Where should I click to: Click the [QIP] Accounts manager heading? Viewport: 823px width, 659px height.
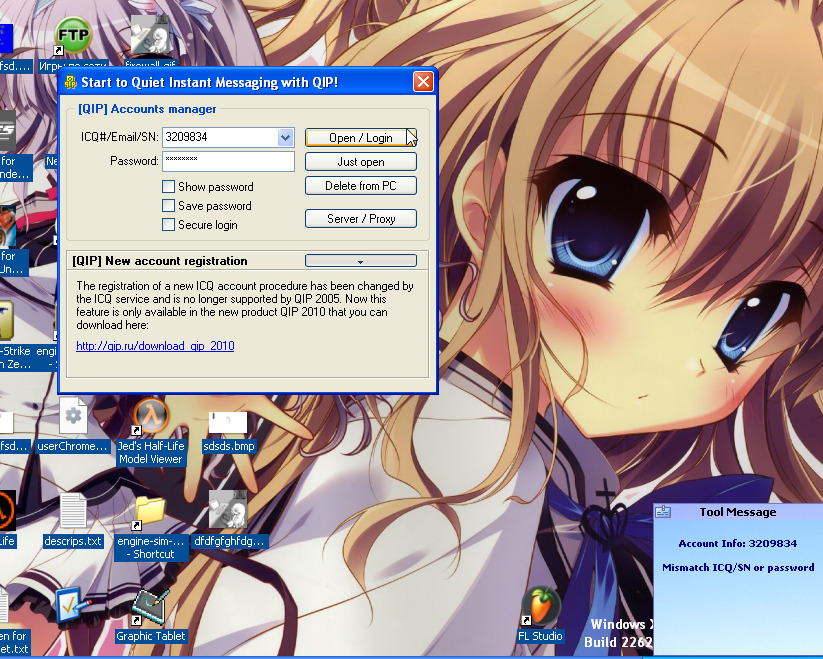(147, 109)
